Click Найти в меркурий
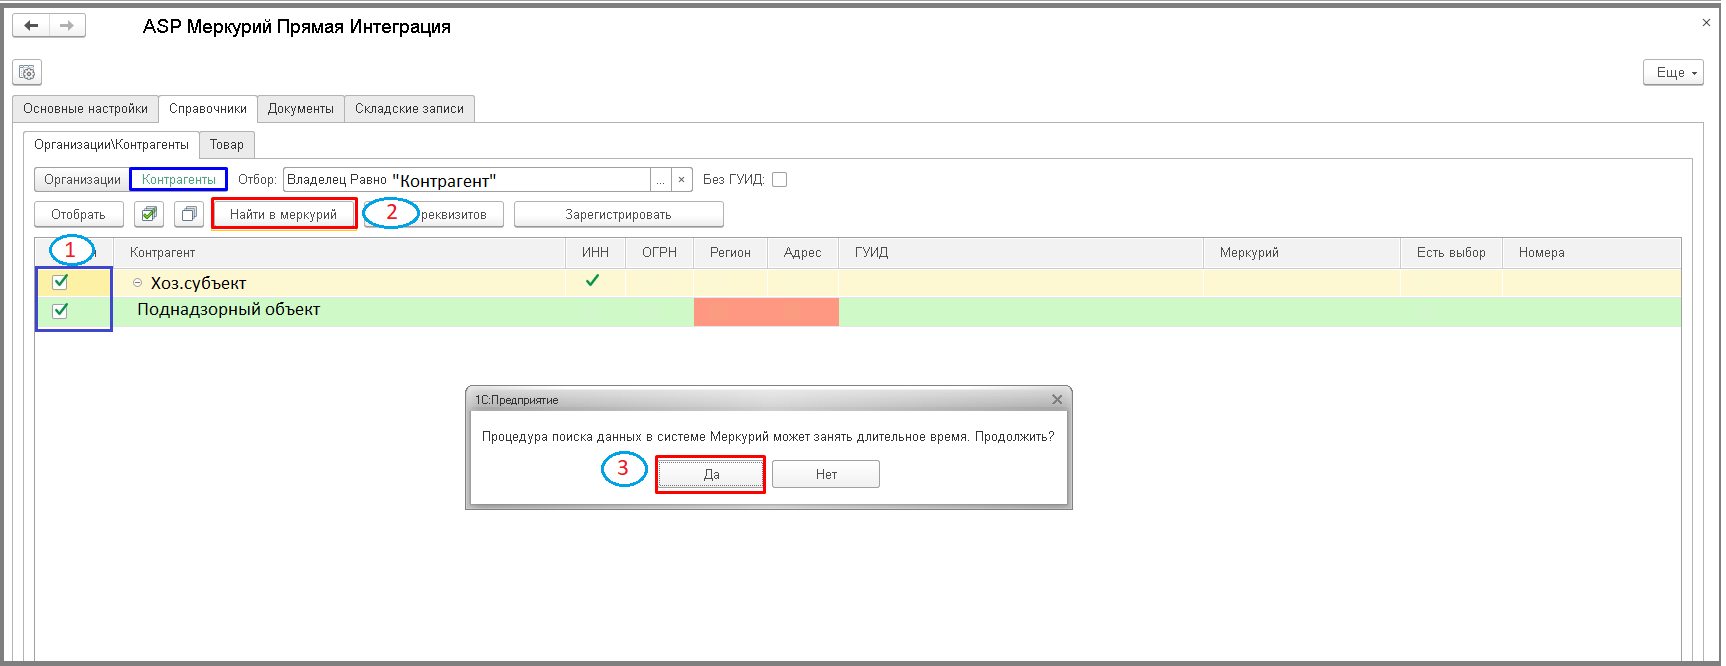This screenshot has height=666, width=1726. pyautogui.click(x=284, y=214)
